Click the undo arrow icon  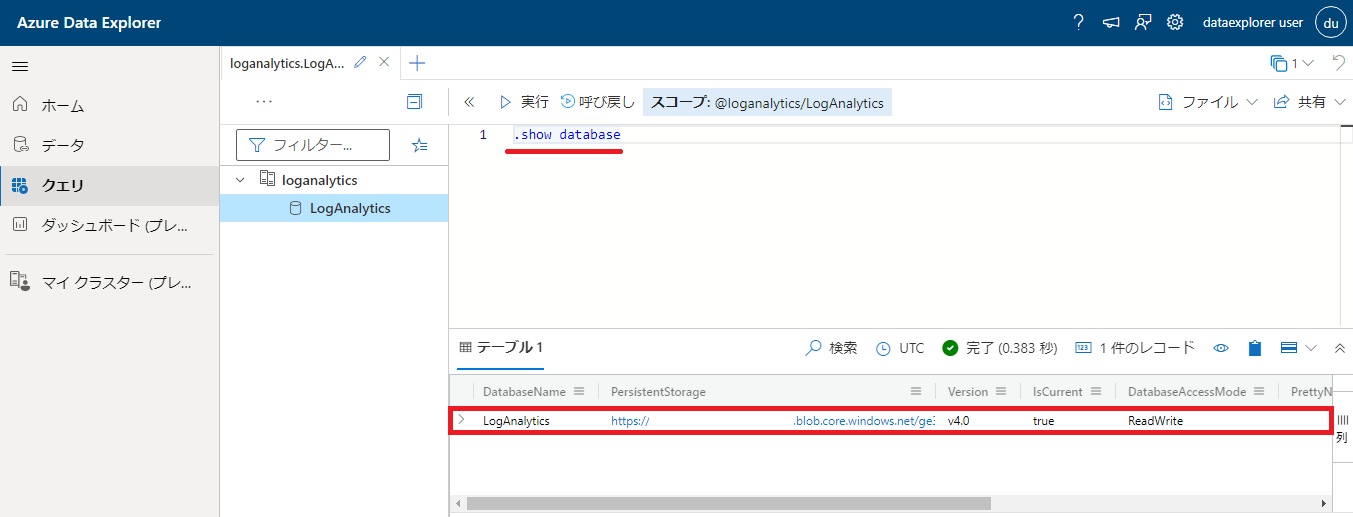[x=1339, y=63]
